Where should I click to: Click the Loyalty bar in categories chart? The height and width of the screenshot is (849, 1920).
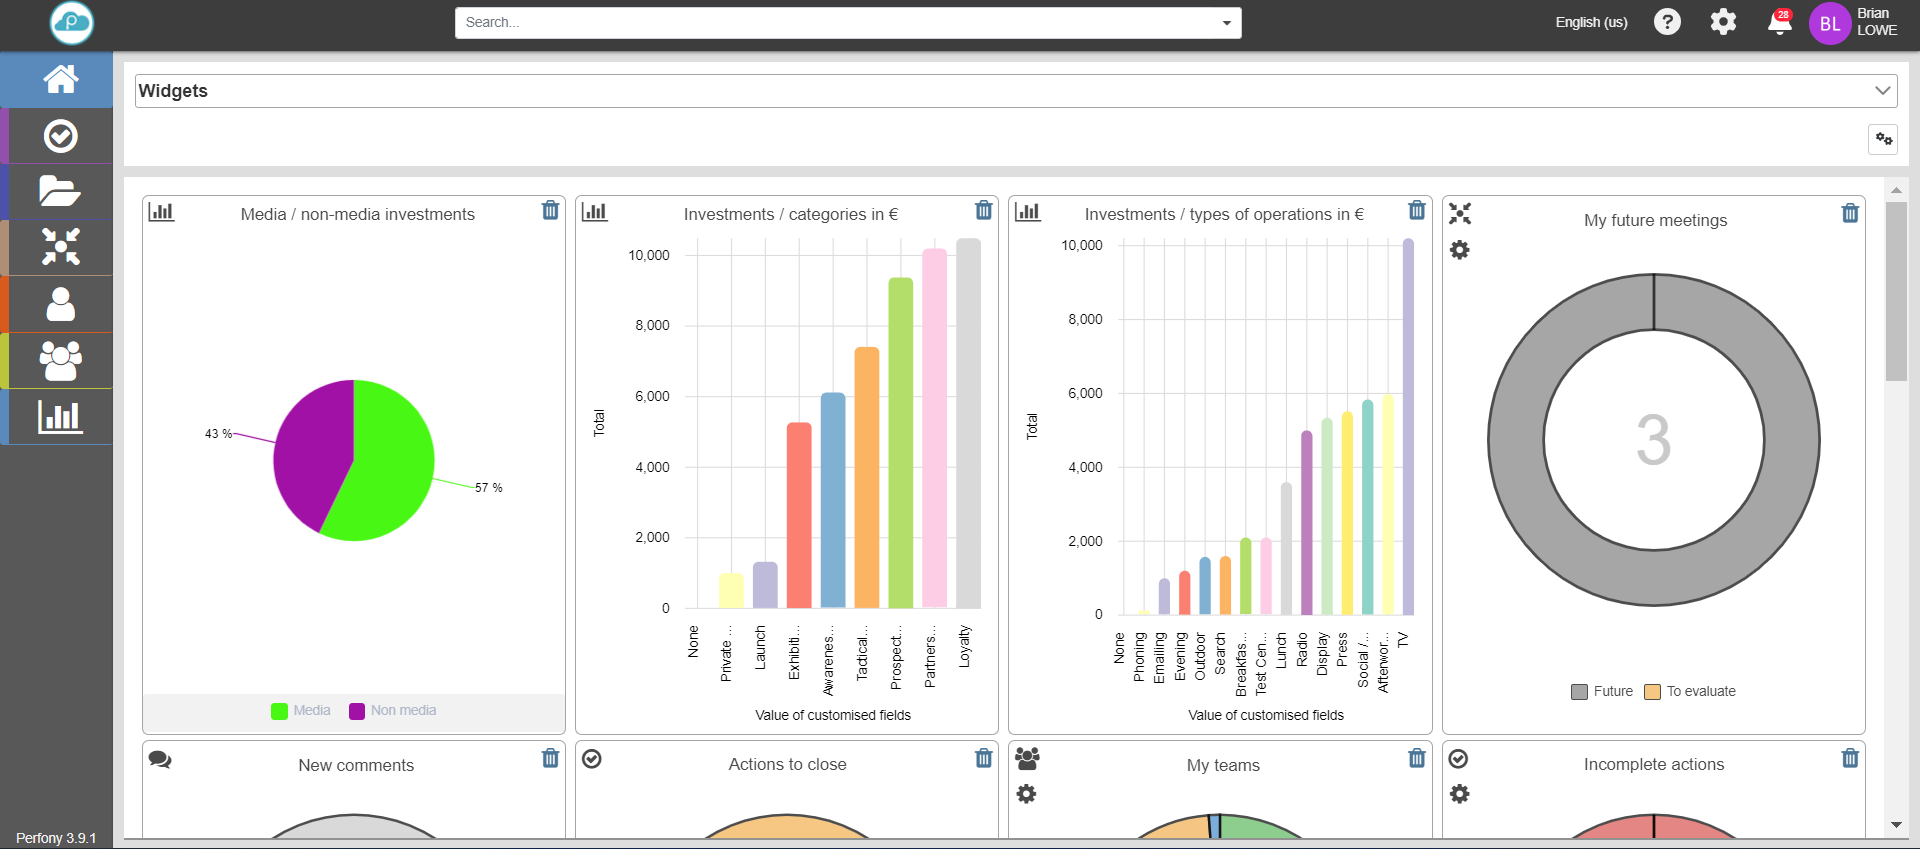tap(968, 423)
